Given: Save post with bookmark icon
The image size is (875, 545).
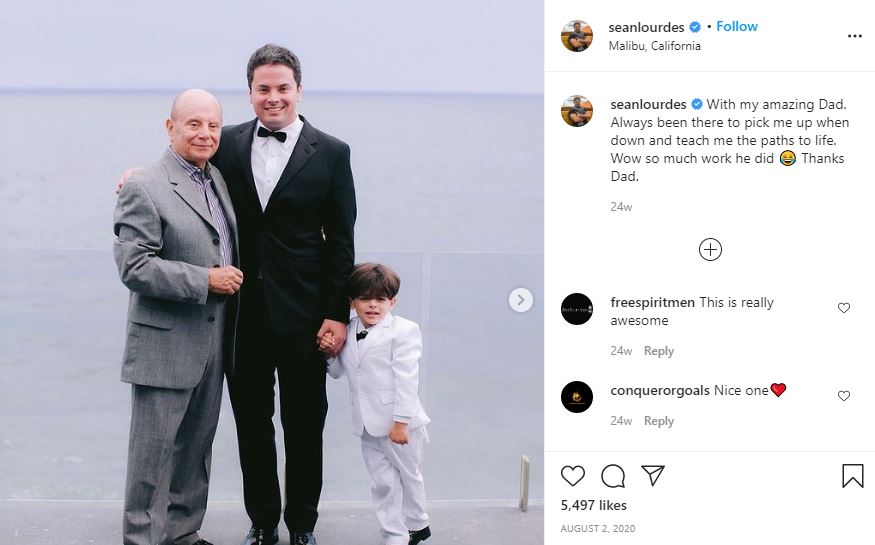Looking at the screenshot, I should (x=852, y=475).
